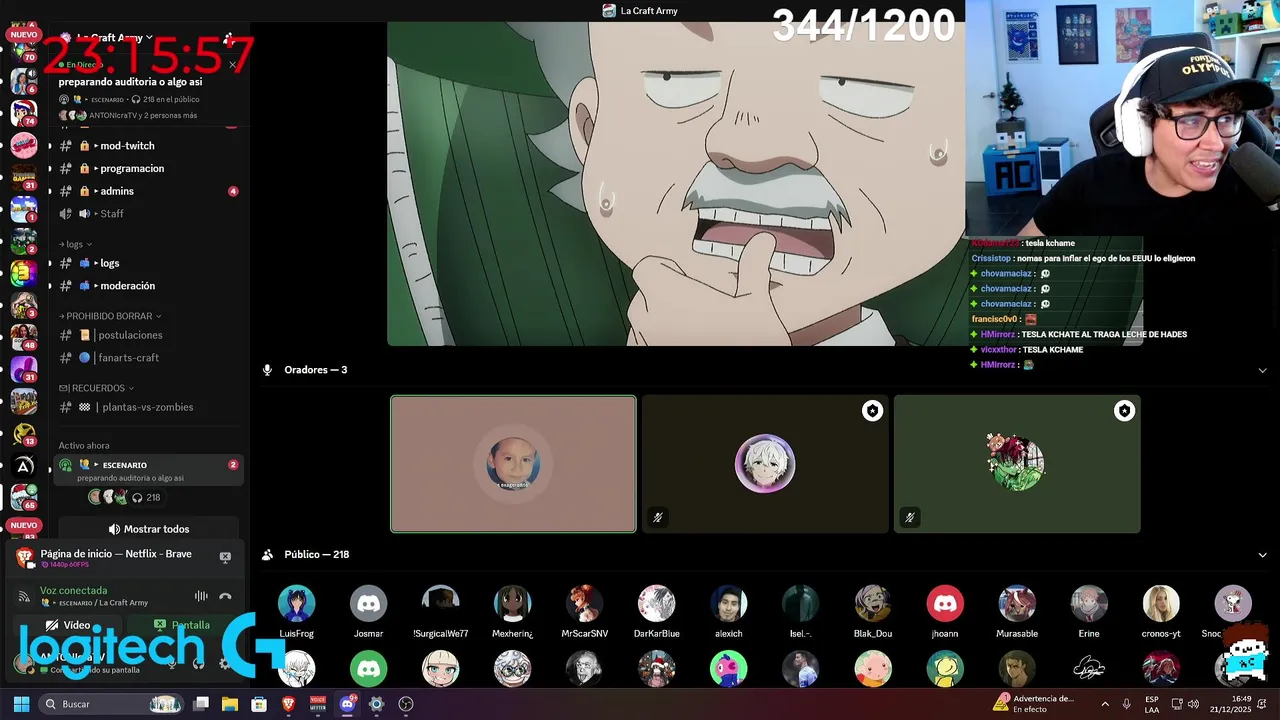
Task: Open the fanarts-craft channel
Action: (x=147, y=358)
